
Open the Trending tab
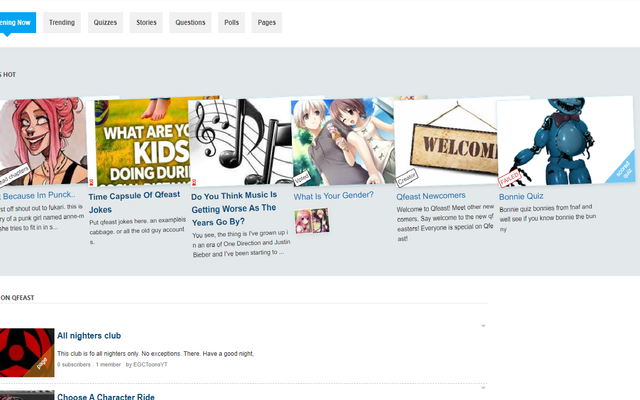[x=62, y=22]
